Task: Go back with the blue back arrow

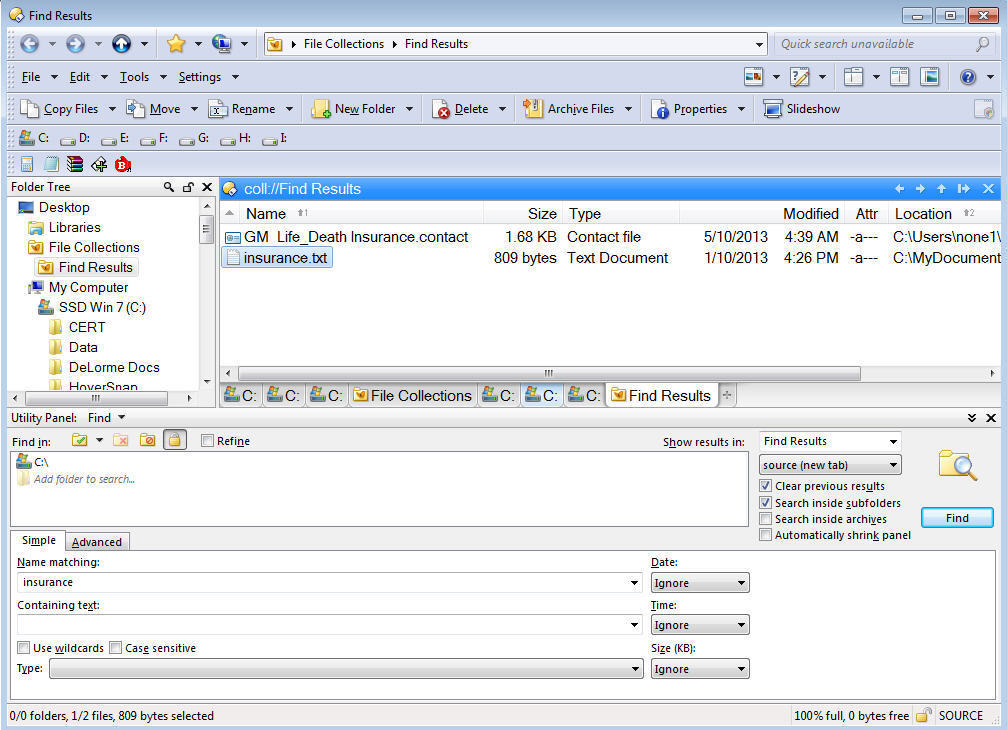Action: 30,44
